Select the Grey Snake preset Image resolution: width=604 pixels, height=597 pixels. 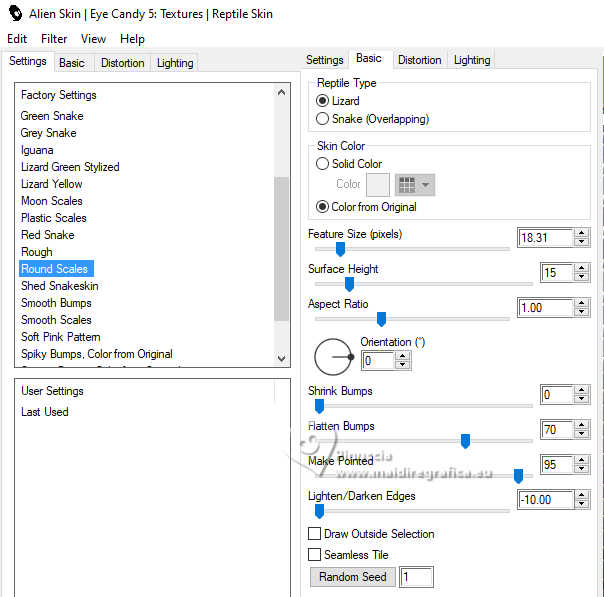pos(49,133)
